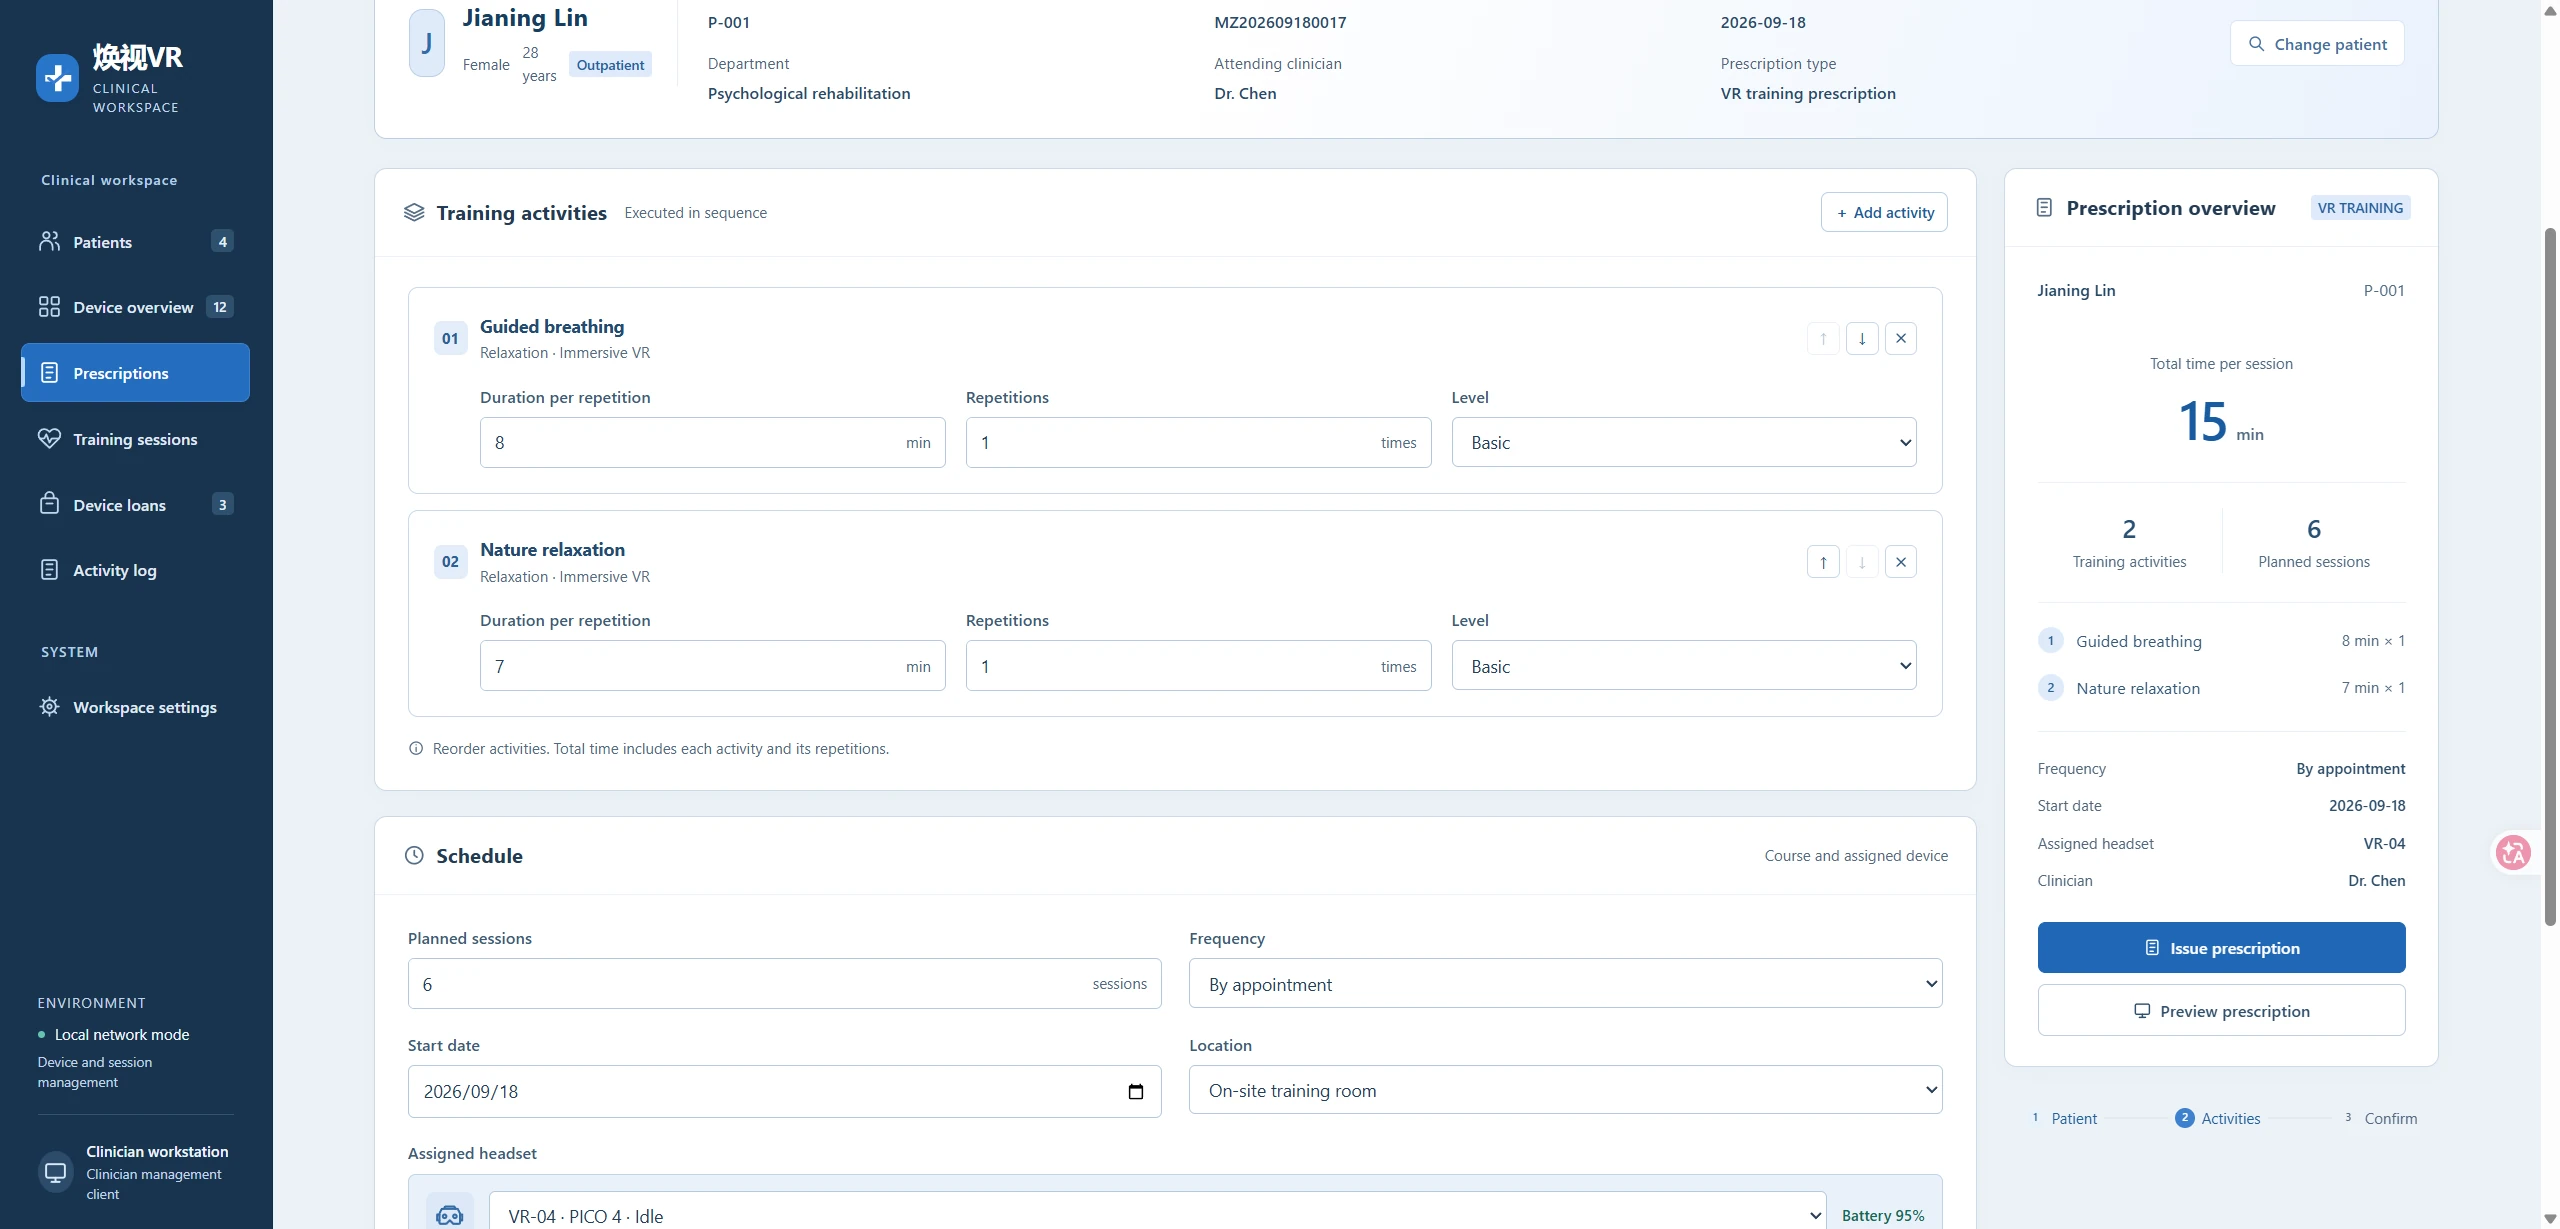Click Nature relaxation duration field
The width and height of the screenshot is (2560, 1229).
click(x=712, y=666)
